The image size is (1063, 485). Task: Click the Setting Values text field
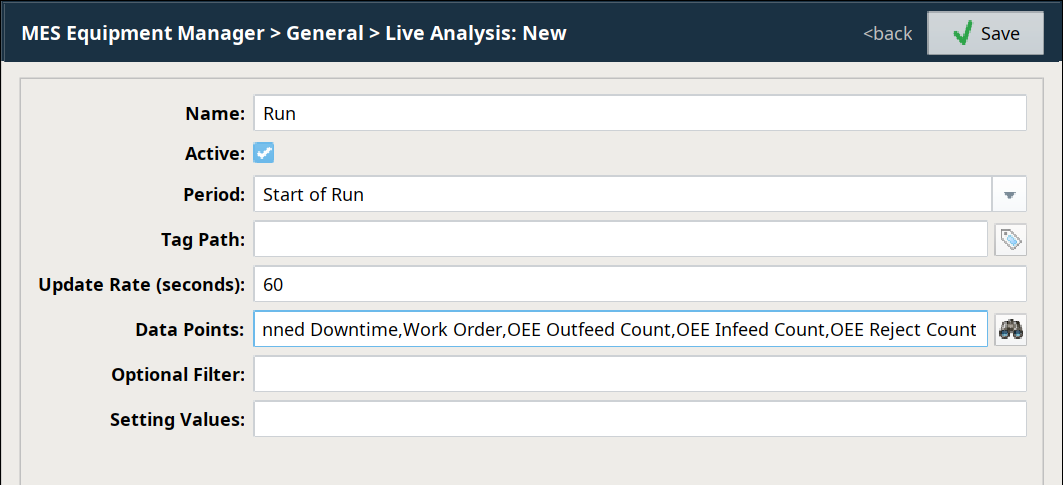point(640,419)
